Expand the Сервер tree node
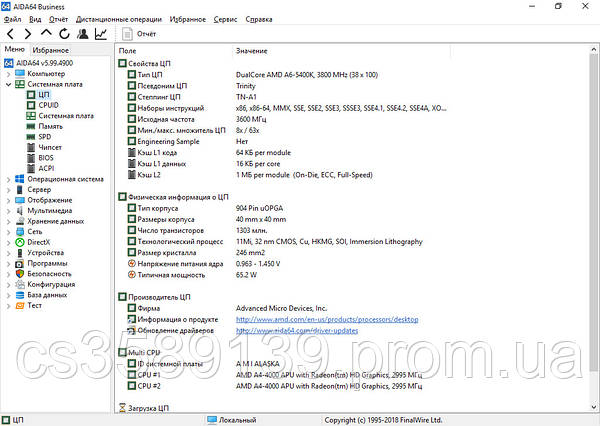This screenshot has width=600, height=426. [8, 189]
